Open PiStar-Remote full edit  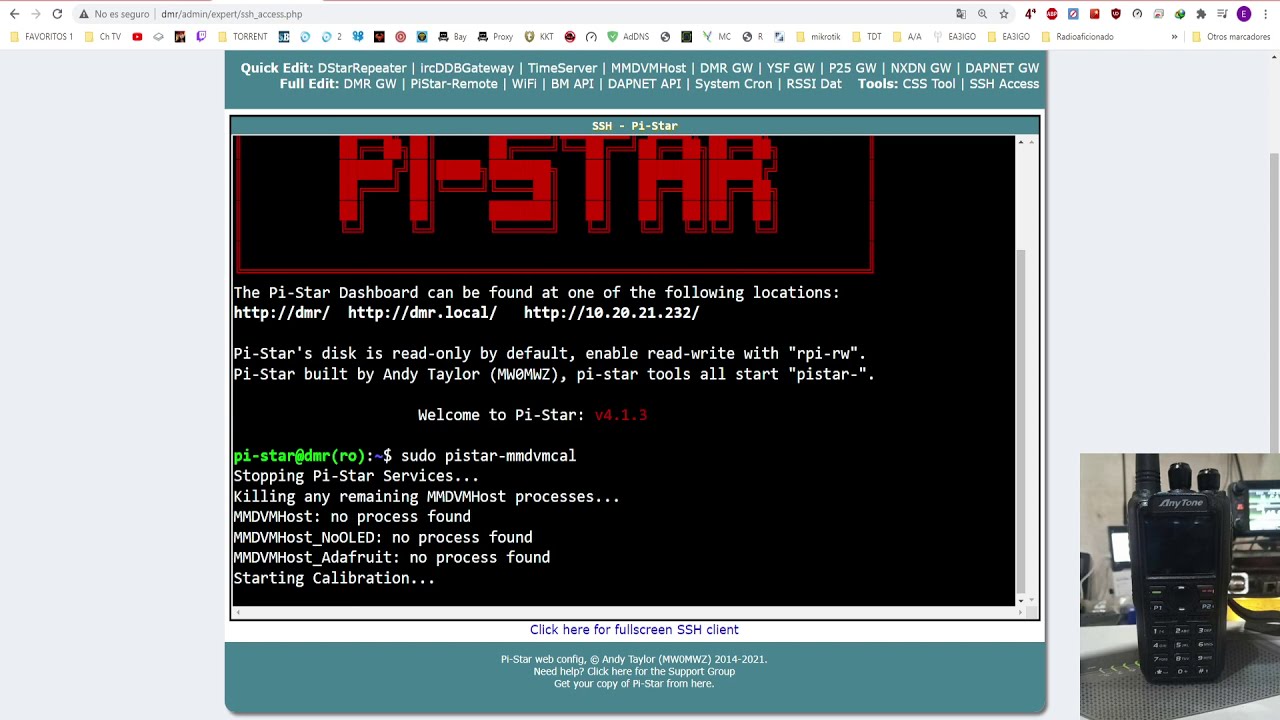coord(454,84)
